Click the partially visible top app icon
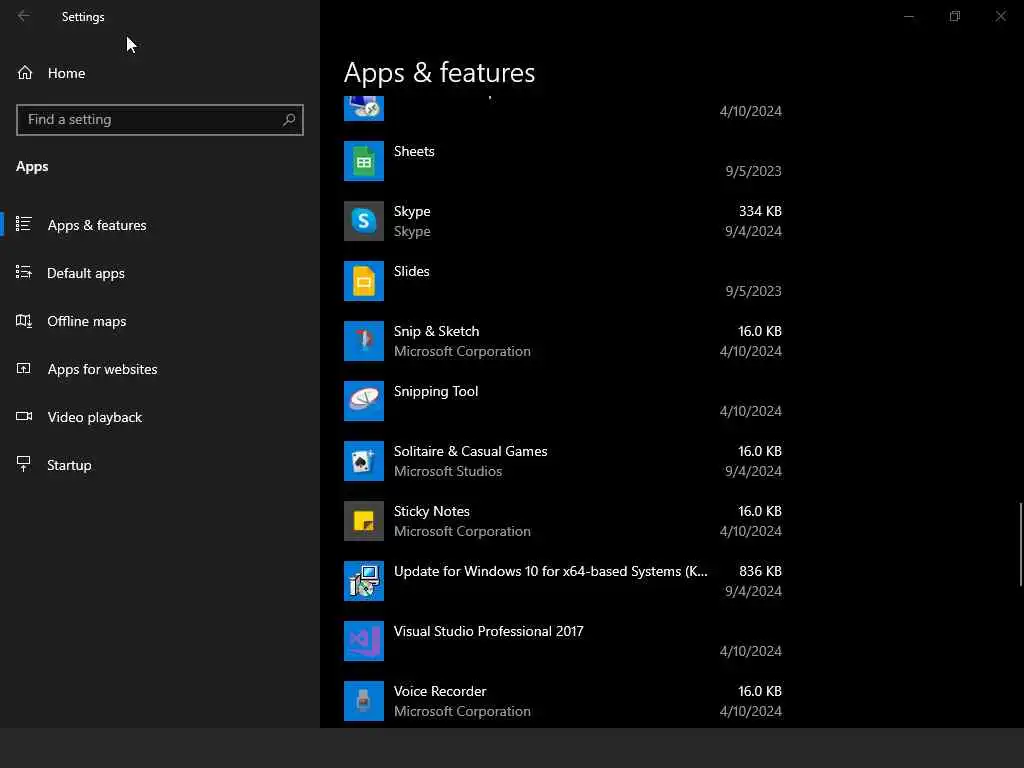 click(x=364, y=108)
